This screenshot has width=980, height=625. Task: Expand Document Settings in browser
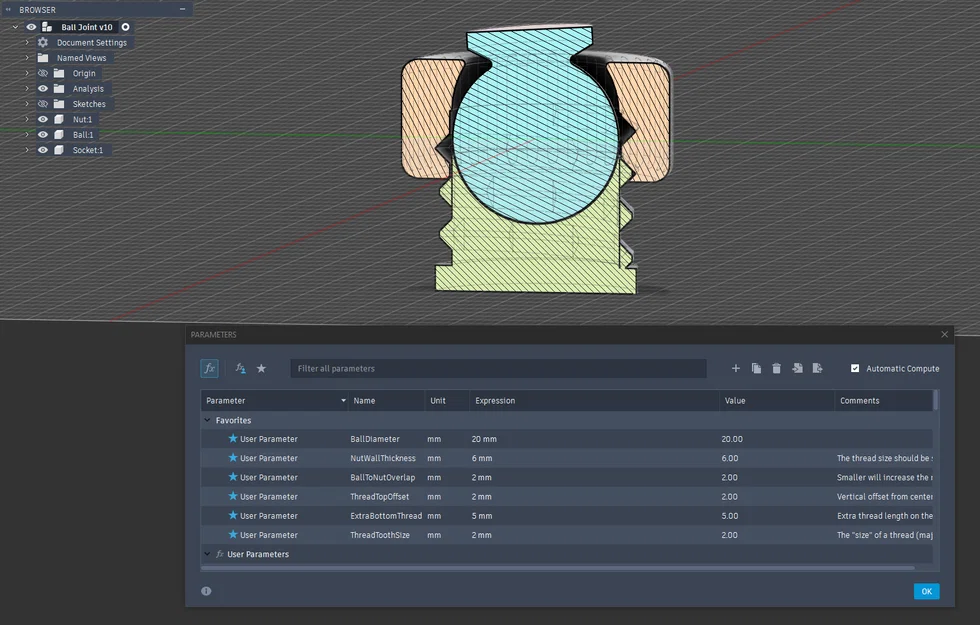pyautogui.click(x=27, y=42)
